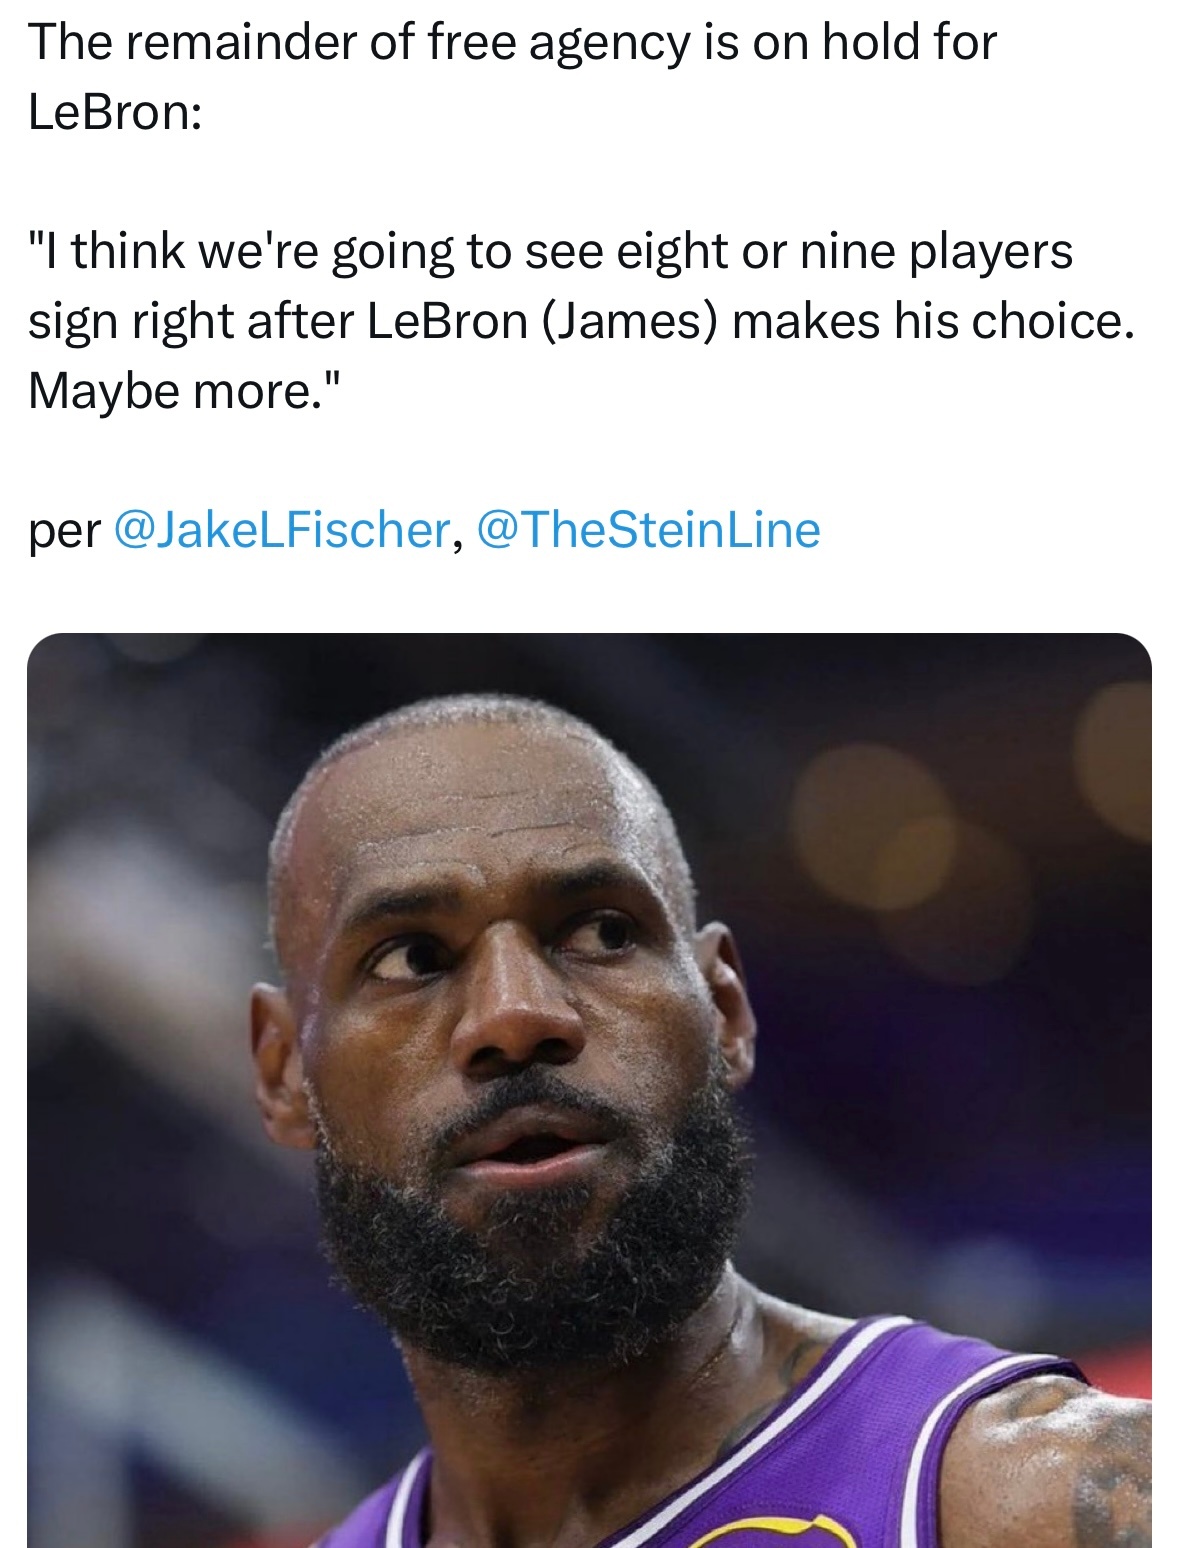
Task: Click the "LeBron:" text ending the intro
Action: 115,113
